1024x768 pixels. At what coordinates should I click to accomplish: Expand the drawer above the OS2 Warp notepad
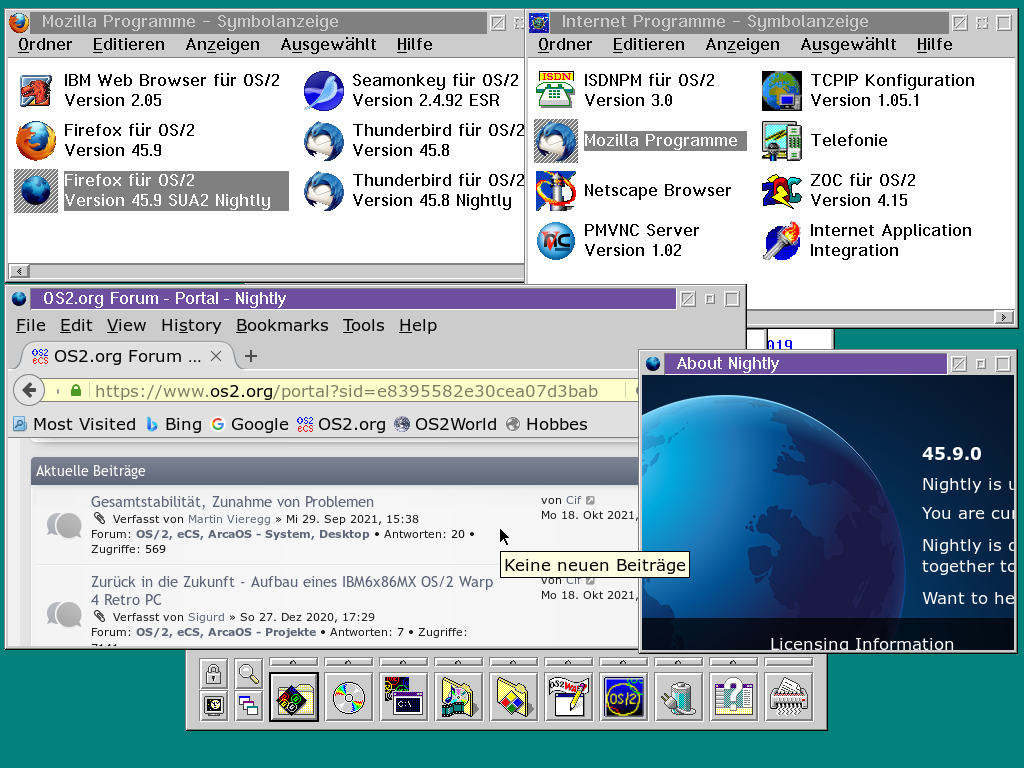(568, 662)
